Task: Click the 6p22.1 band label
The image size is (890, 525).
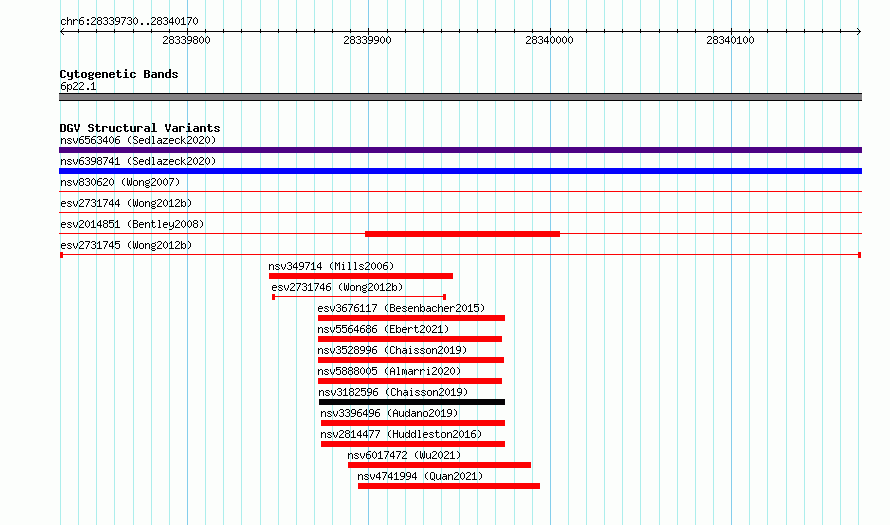Action: (x=78, y=86)
